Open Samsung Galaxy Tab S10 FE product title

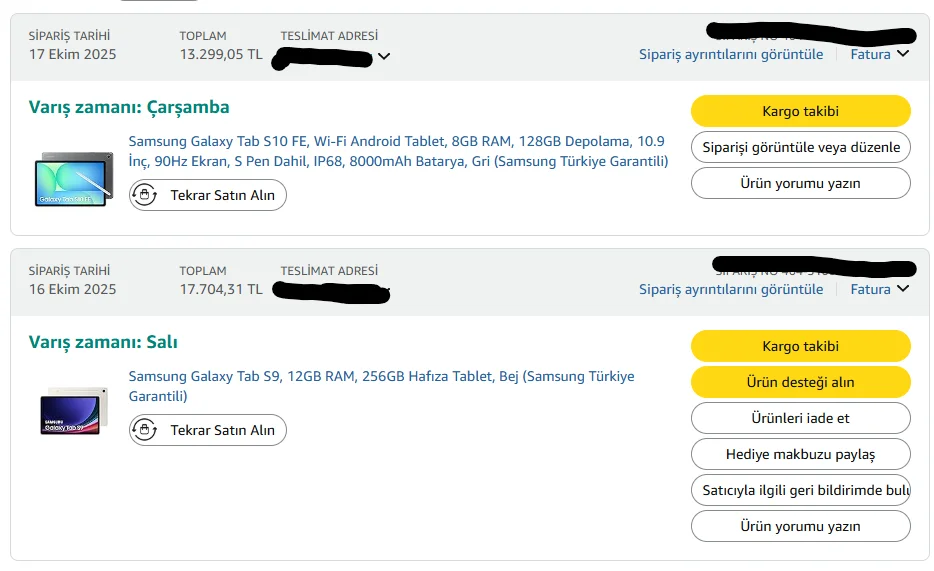[398, 151]
